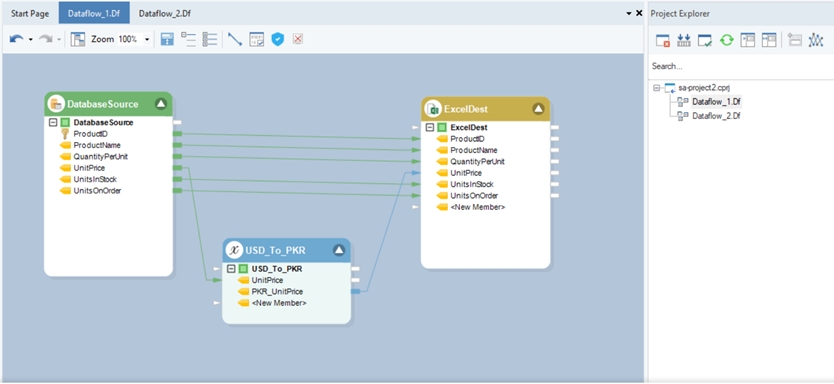Click the green refresh icon in Project Explorer
The height and width of the screenshot is (384, 834).
727,40
